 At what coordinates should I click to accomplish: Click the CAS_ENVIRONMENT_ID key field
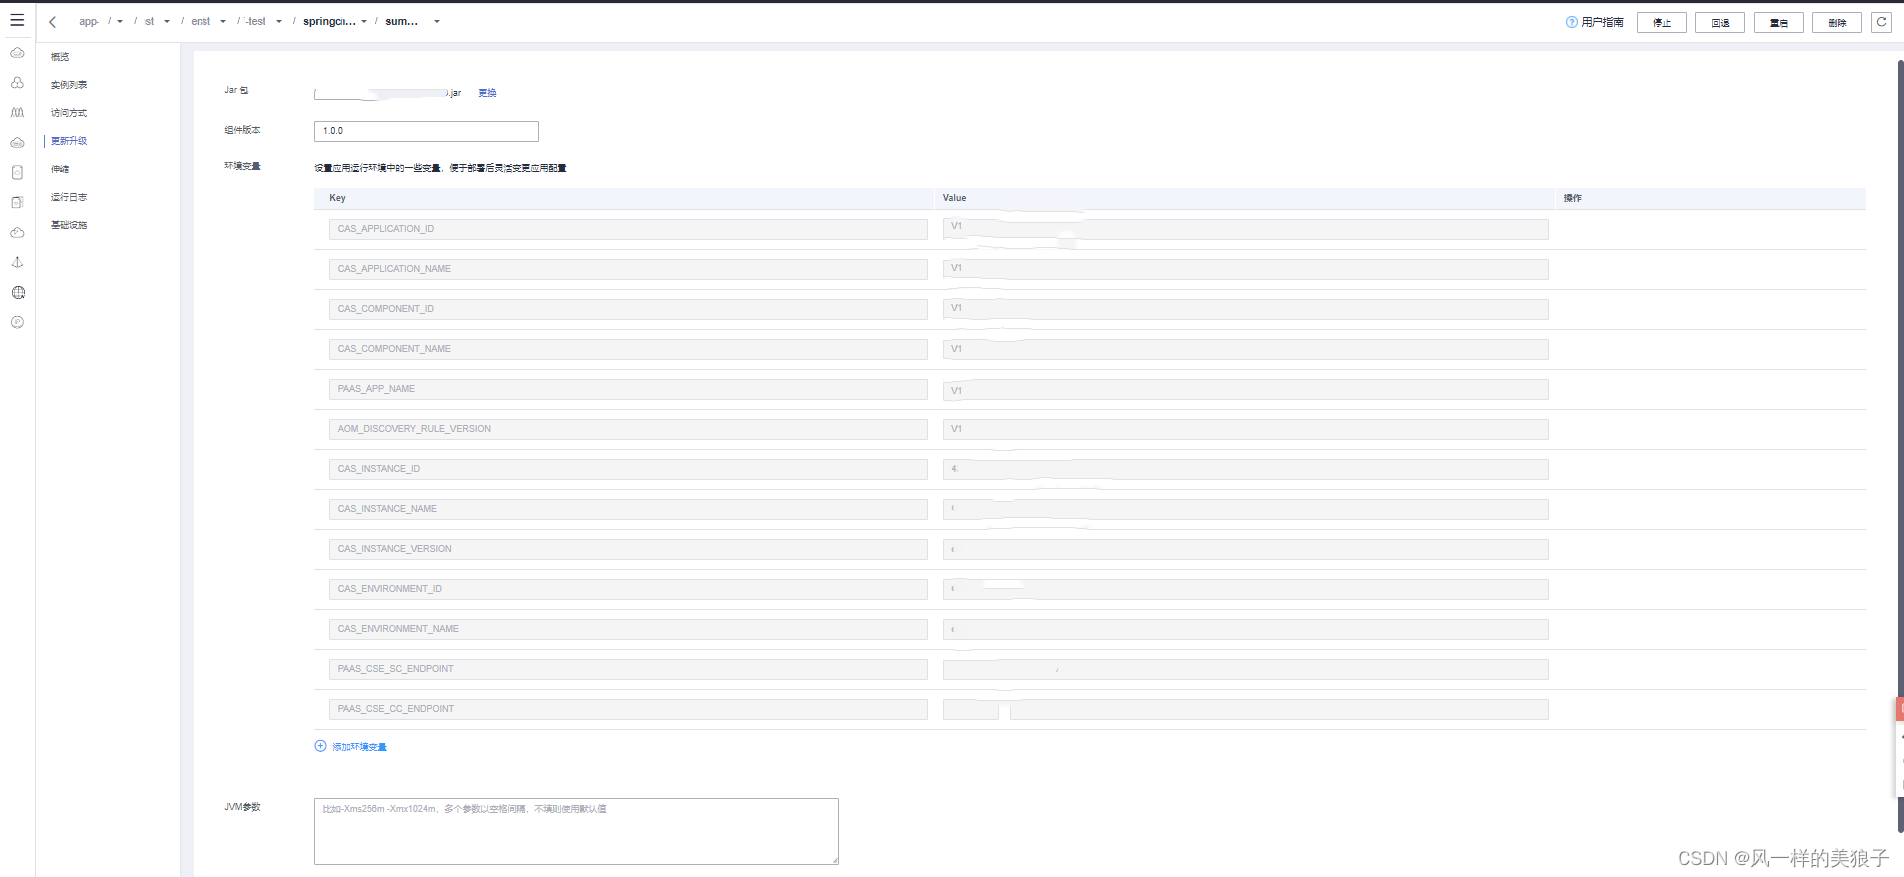point(628,589)
